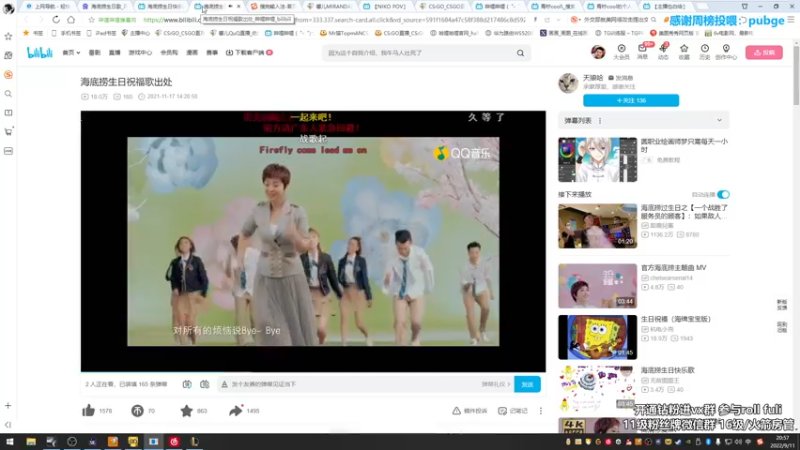Open the anime drawing ad thumbnail
The width and height of the screenshot is (800, 450).
tap(597, 159)
